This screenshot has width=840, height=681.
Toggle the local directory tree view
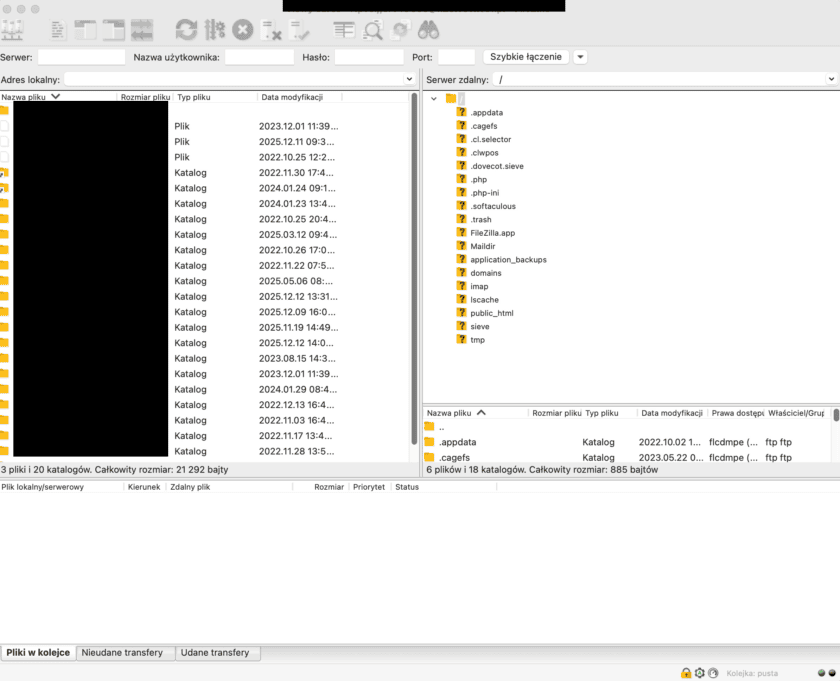pos(86,30)
